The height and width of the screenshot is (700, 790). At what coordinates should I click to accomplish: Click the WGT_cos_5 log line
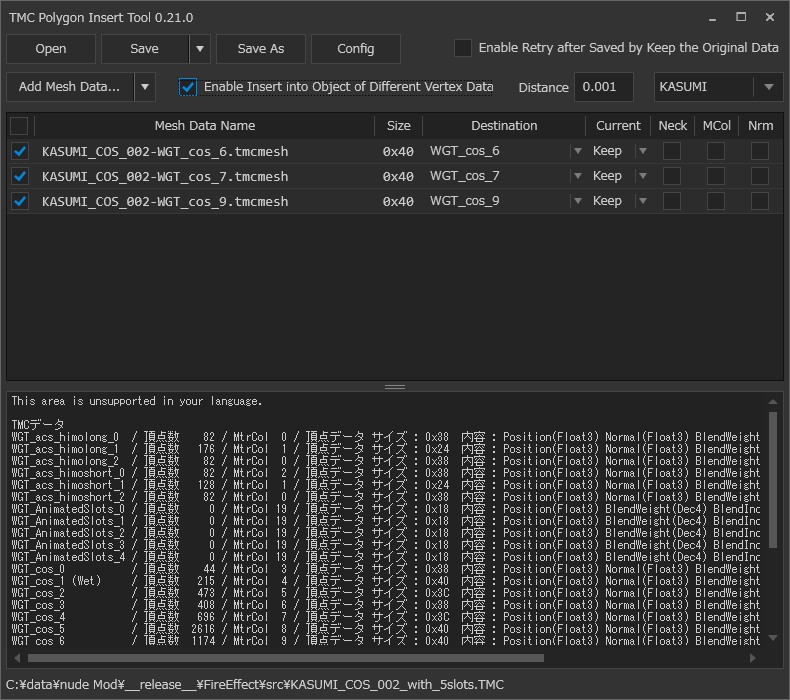tap(385, 629)
